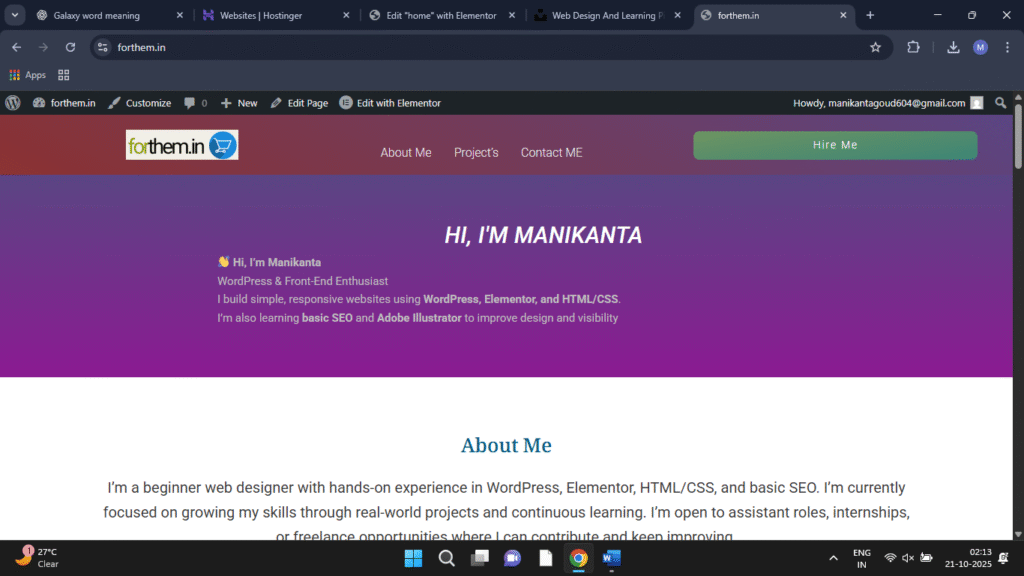Open the Chrome extensions puzzle icon

point(913,47)
